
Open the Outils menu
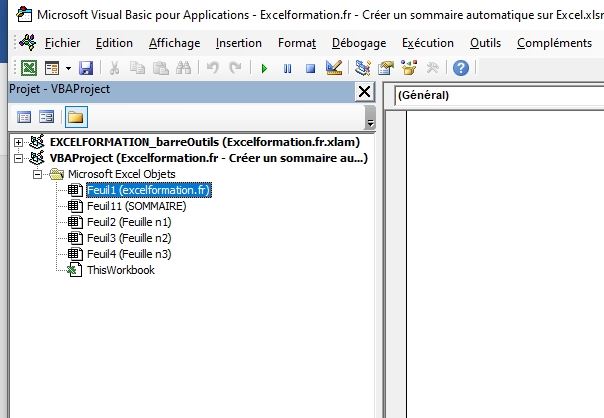[x=485, y=43]
